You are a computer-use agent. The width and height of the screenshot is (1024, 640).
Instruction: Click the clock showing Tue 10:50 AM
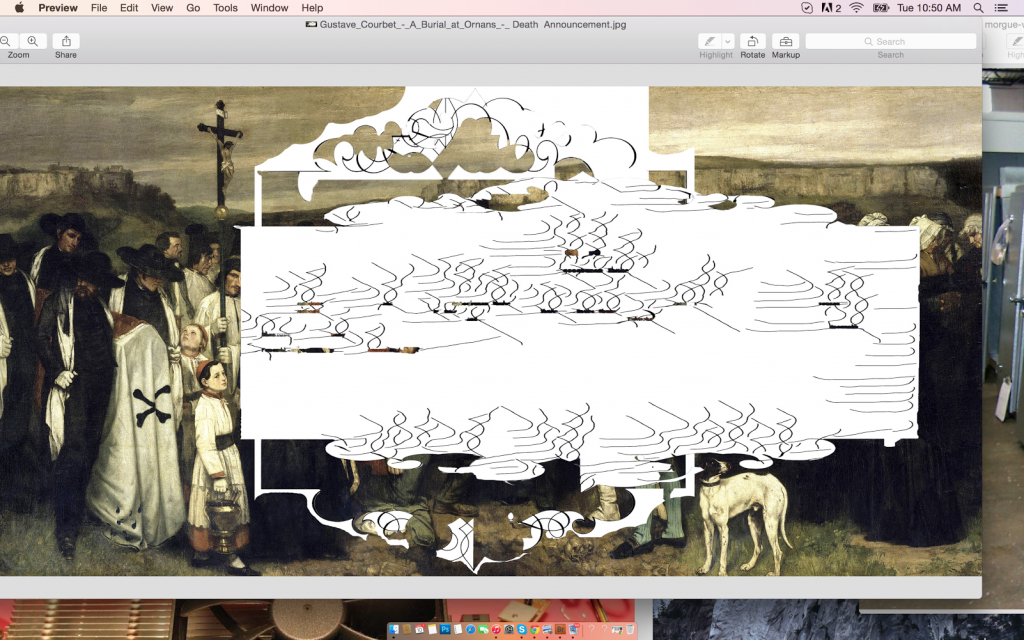(929, 8)
